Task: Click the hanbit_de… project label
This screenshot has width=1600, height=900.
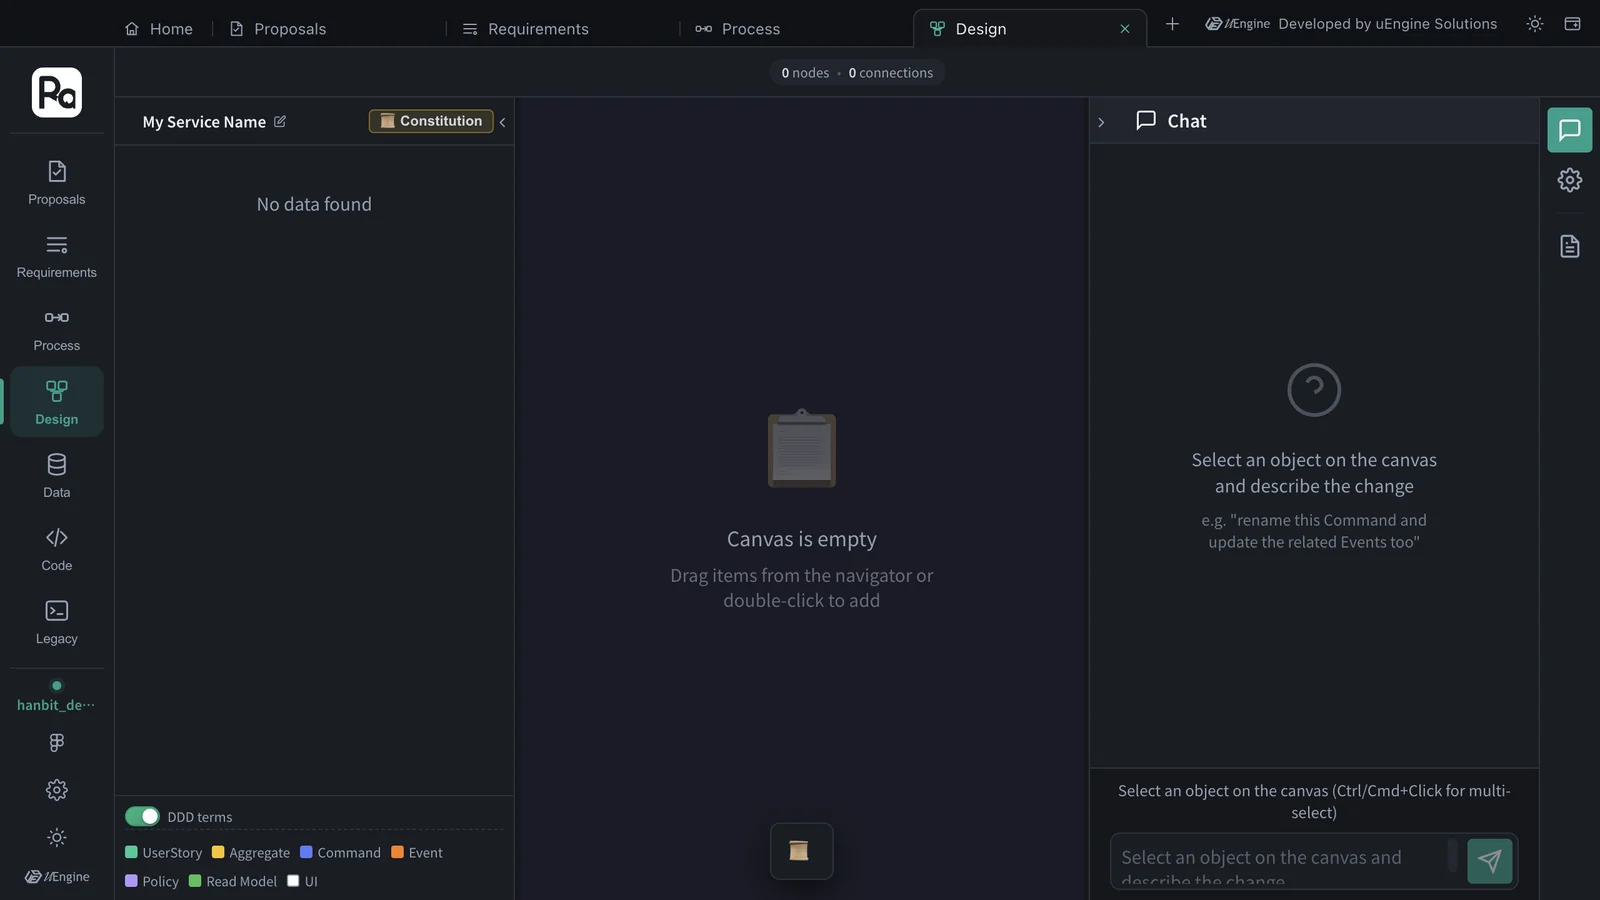Action: pos(56,705)
